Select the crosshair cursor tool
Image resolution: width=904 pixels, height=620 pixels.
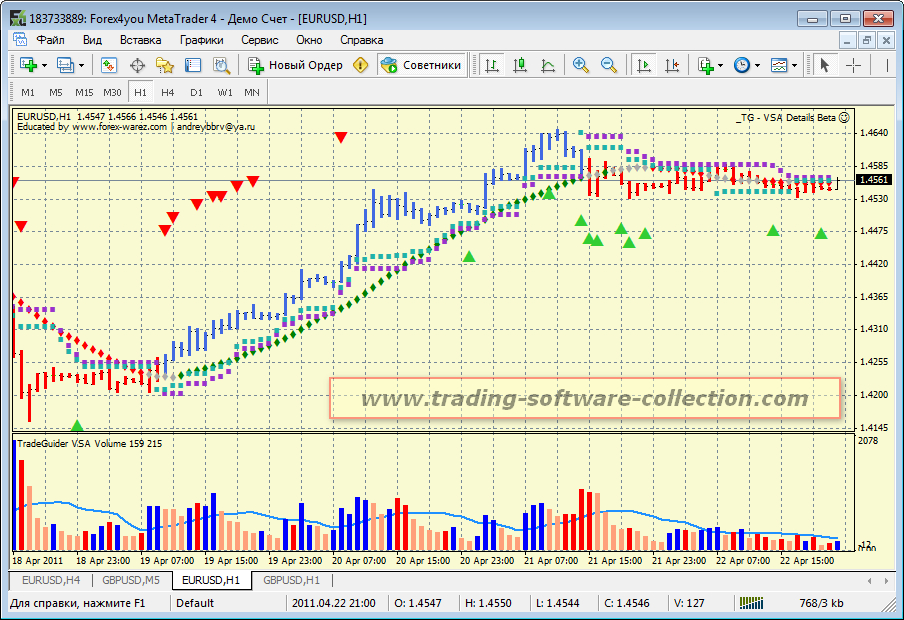(x=853, y=65)
